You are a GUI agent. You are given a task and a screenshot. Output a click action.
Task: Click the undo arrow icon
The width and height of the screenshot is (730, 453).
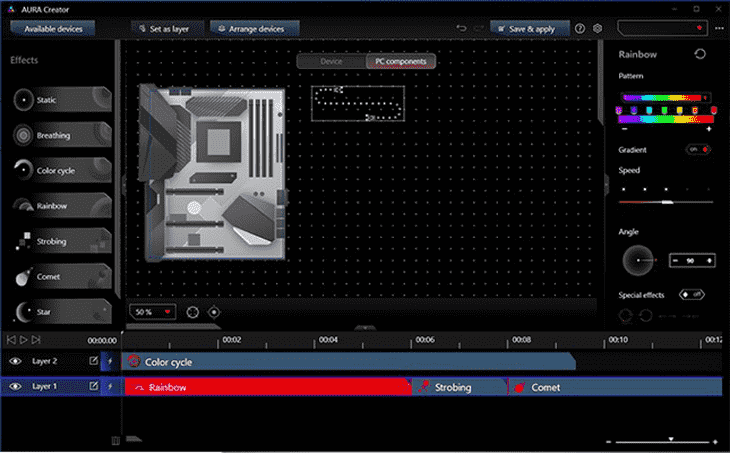click(461, 28)
